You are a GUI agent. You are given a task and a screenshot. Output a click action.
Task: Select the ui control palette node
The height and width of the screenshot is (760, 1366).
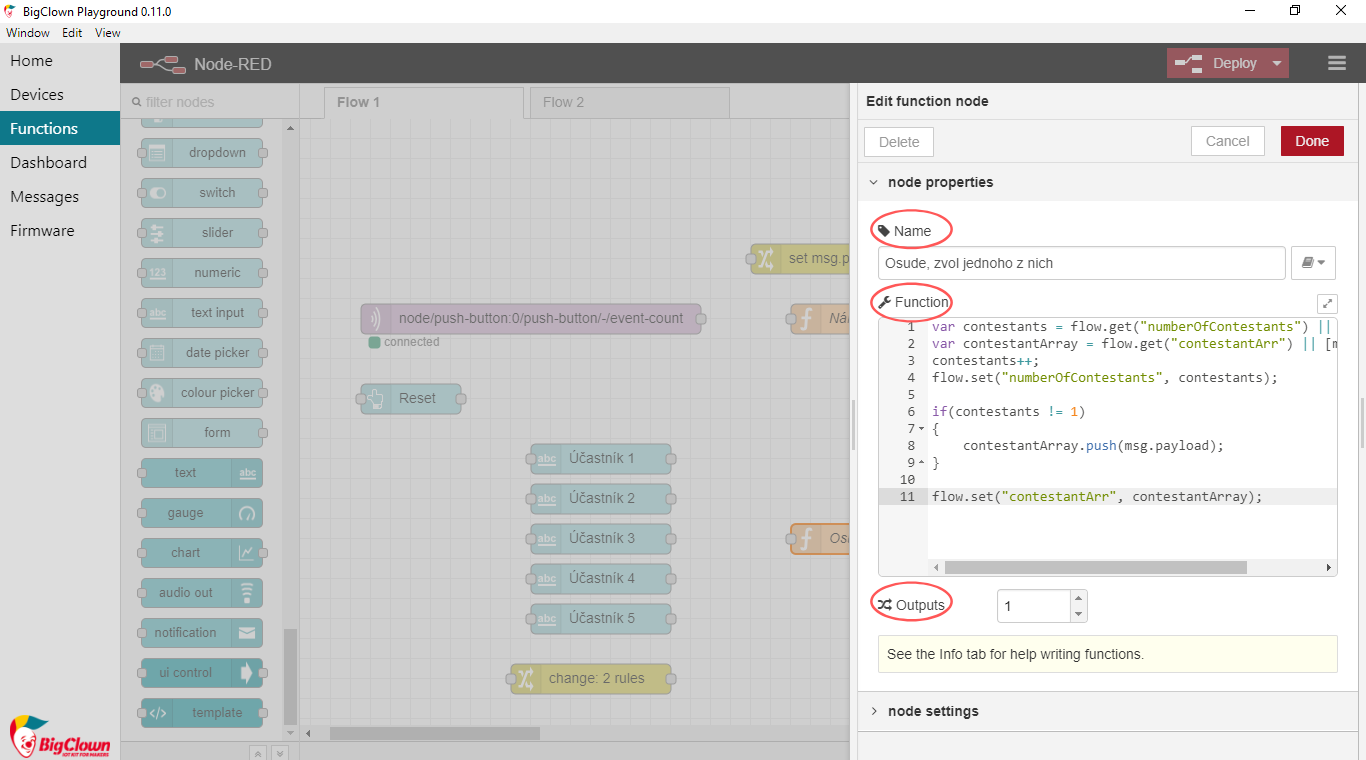202,673
